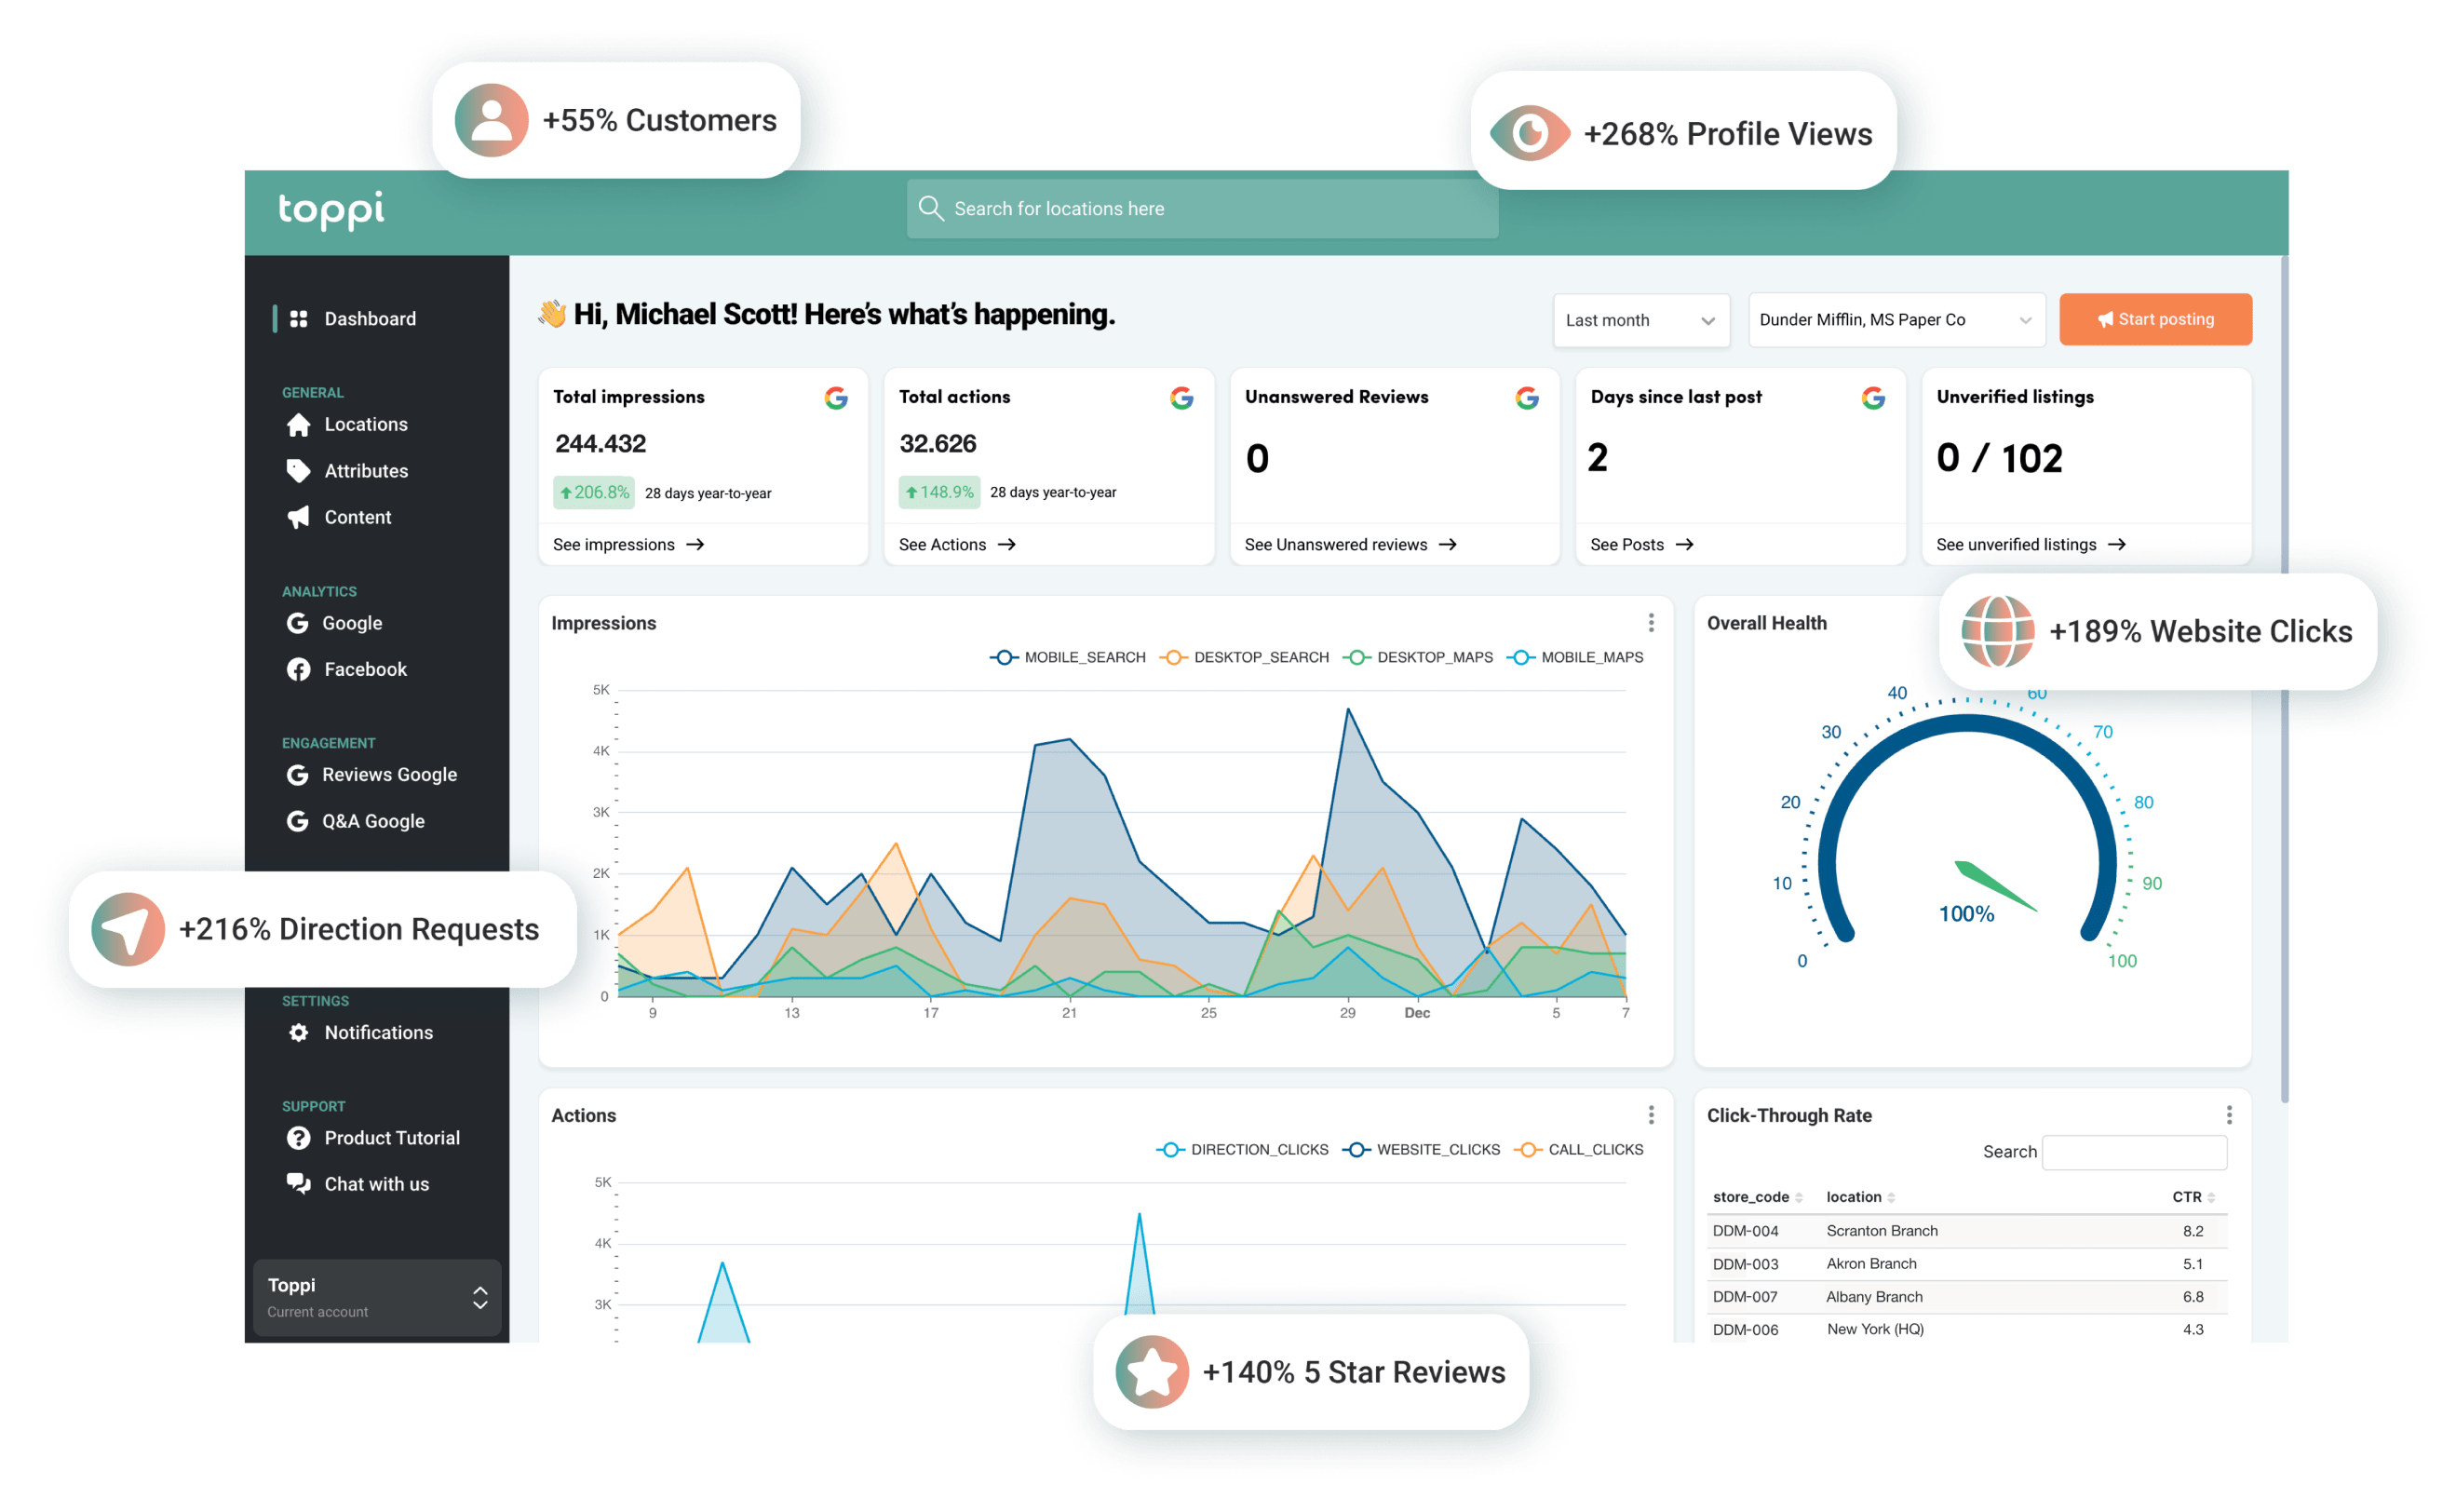The image size is (2456, 1512).
Task: Click the Notifications gear icon
Action: (x=298, y=1032)
